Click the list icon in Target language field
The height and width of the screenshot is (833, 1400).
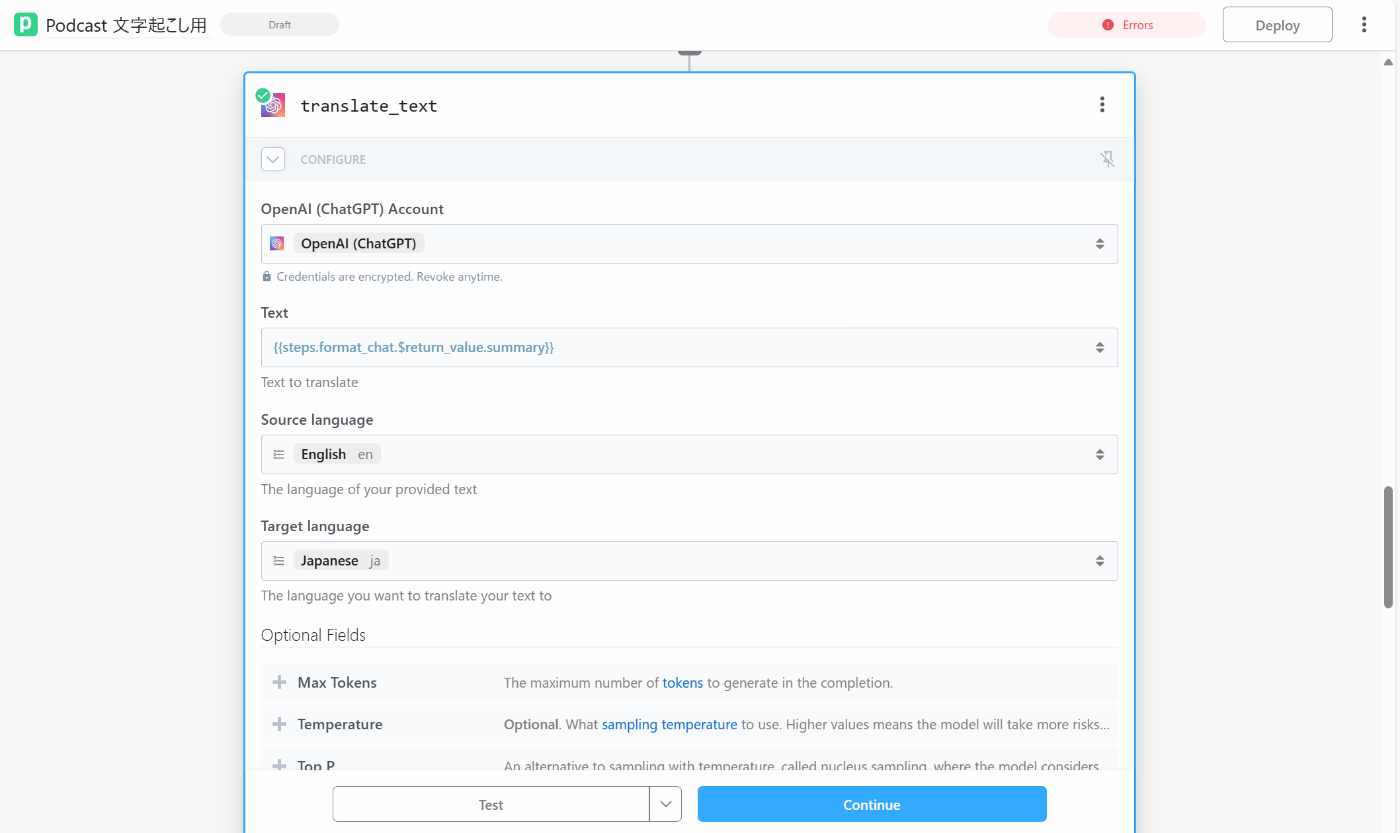click(x=279, y=561)
